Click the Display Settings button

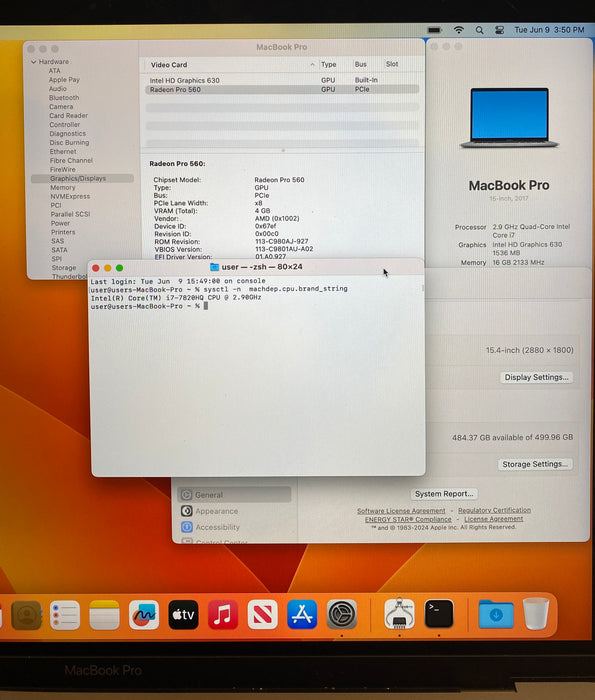[x=536, y=377]
